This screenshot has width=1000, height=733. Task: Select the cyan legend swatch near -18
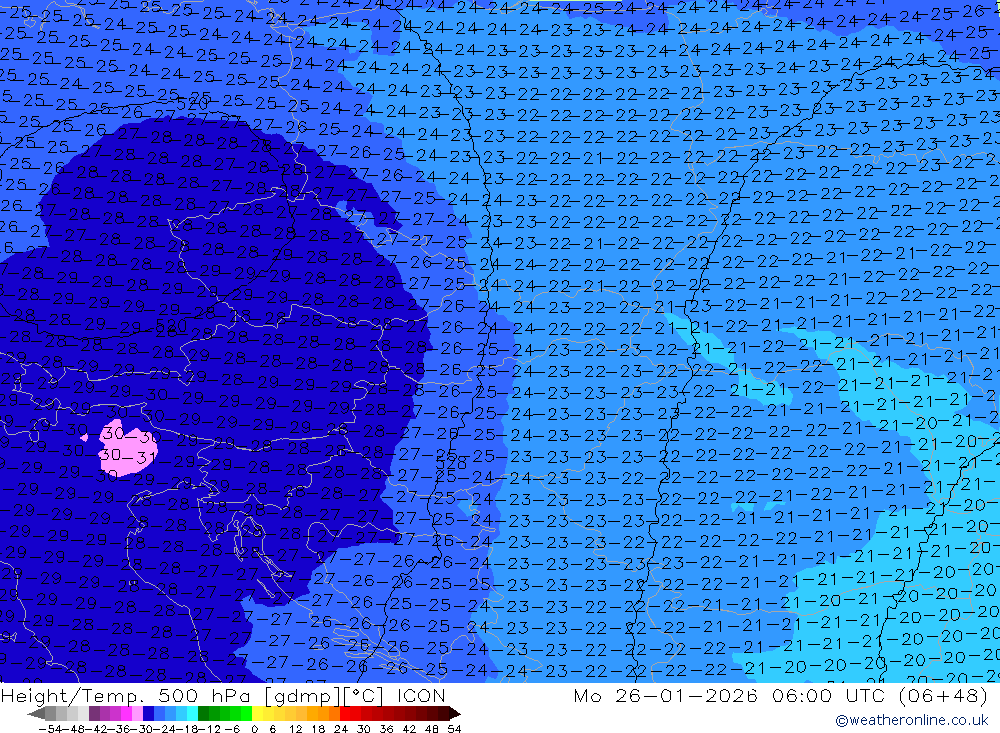pyautogui.click(x=192, y=713)
